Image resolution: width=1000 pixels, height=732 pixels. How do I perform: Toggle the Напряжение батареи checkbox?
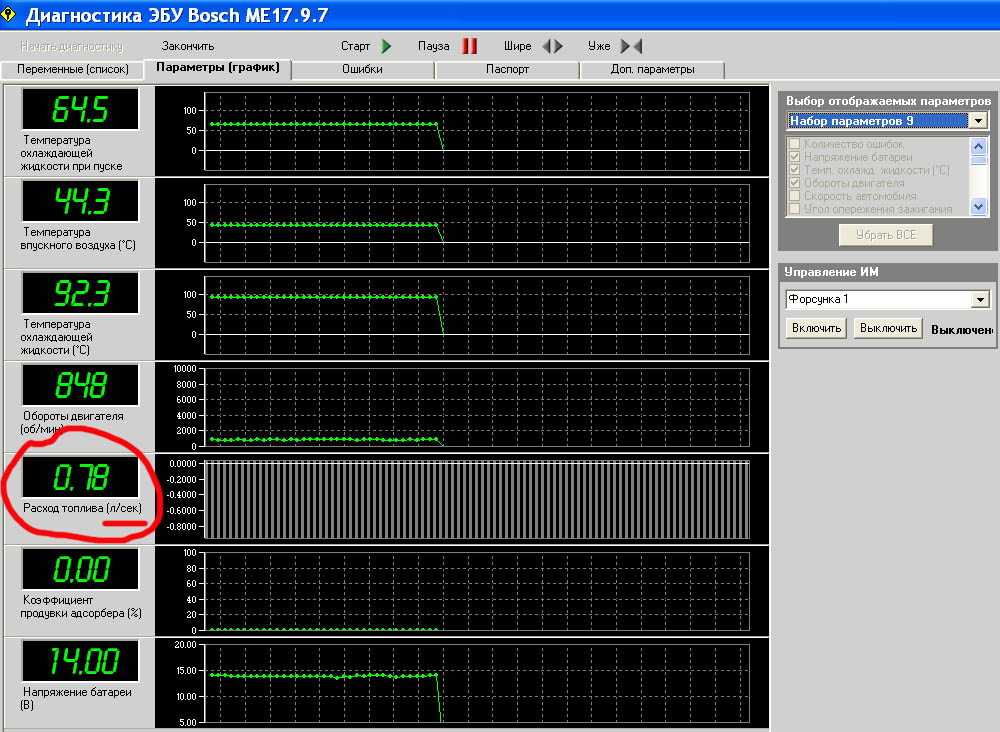795,157
